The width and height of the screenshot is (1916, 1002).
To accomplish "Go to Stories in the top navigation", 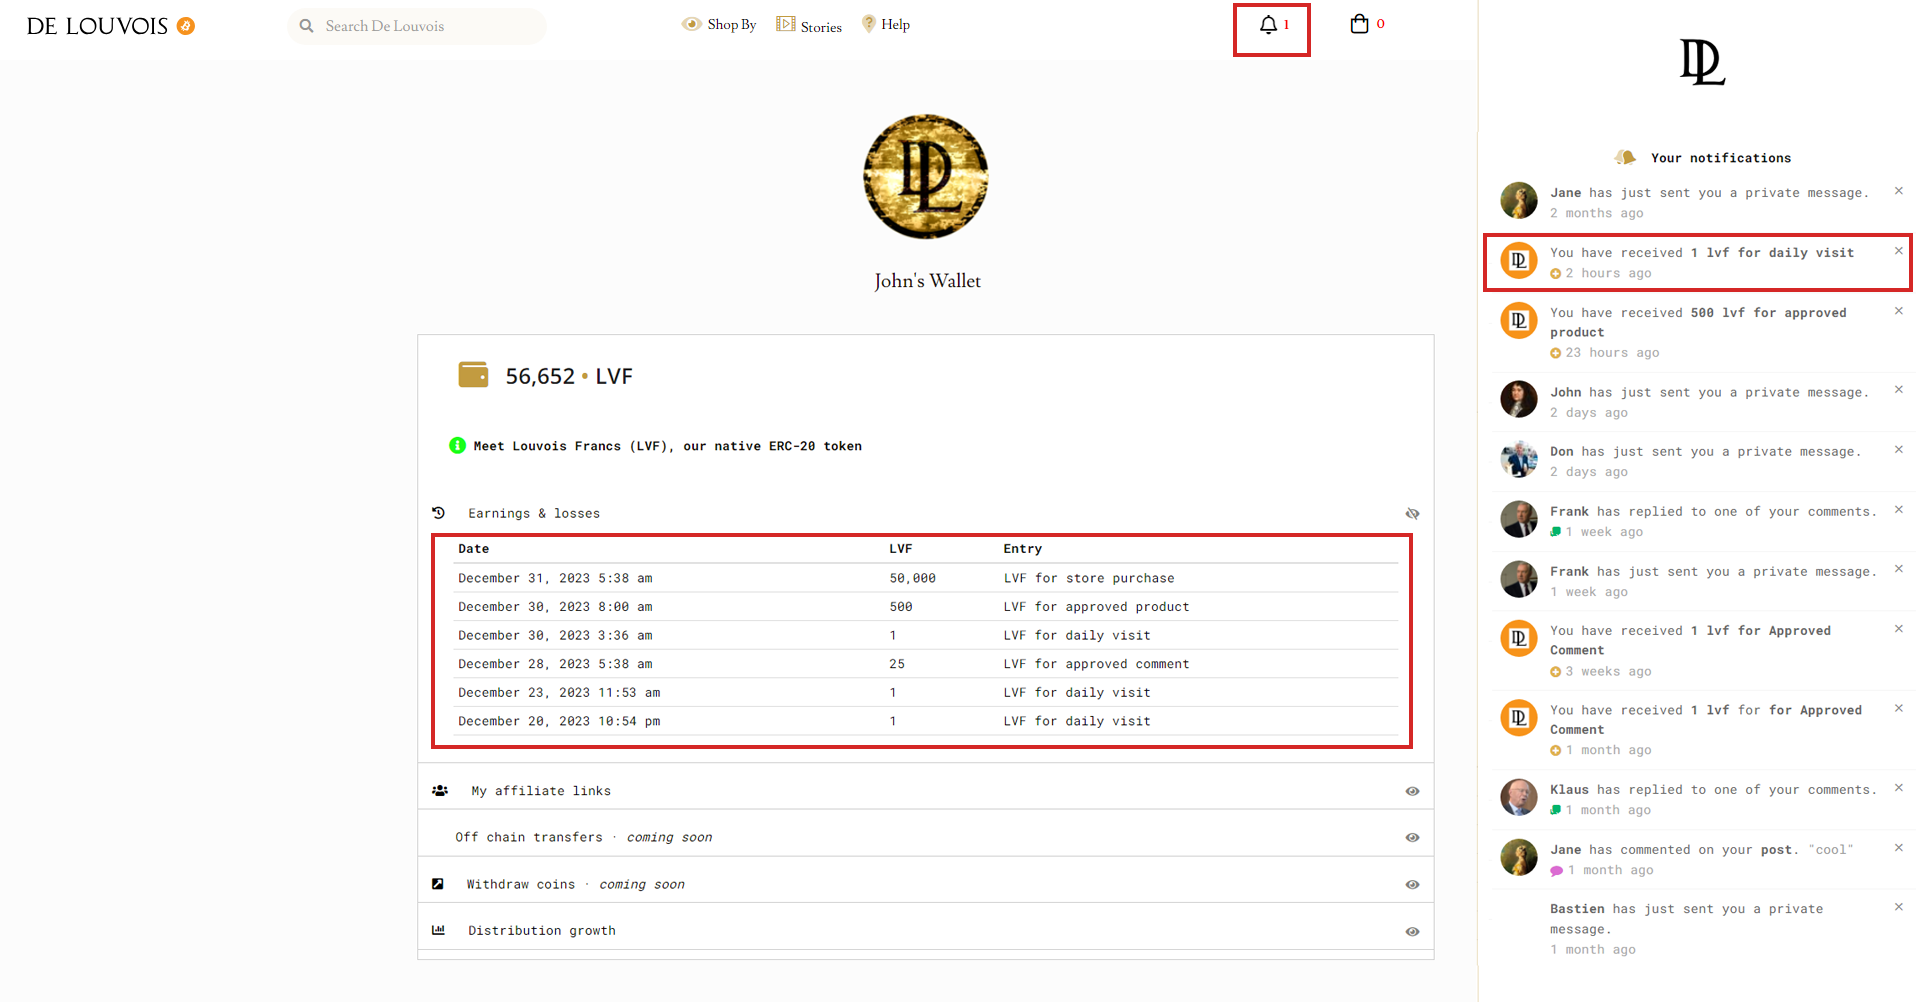I will [x=810, y=26].
